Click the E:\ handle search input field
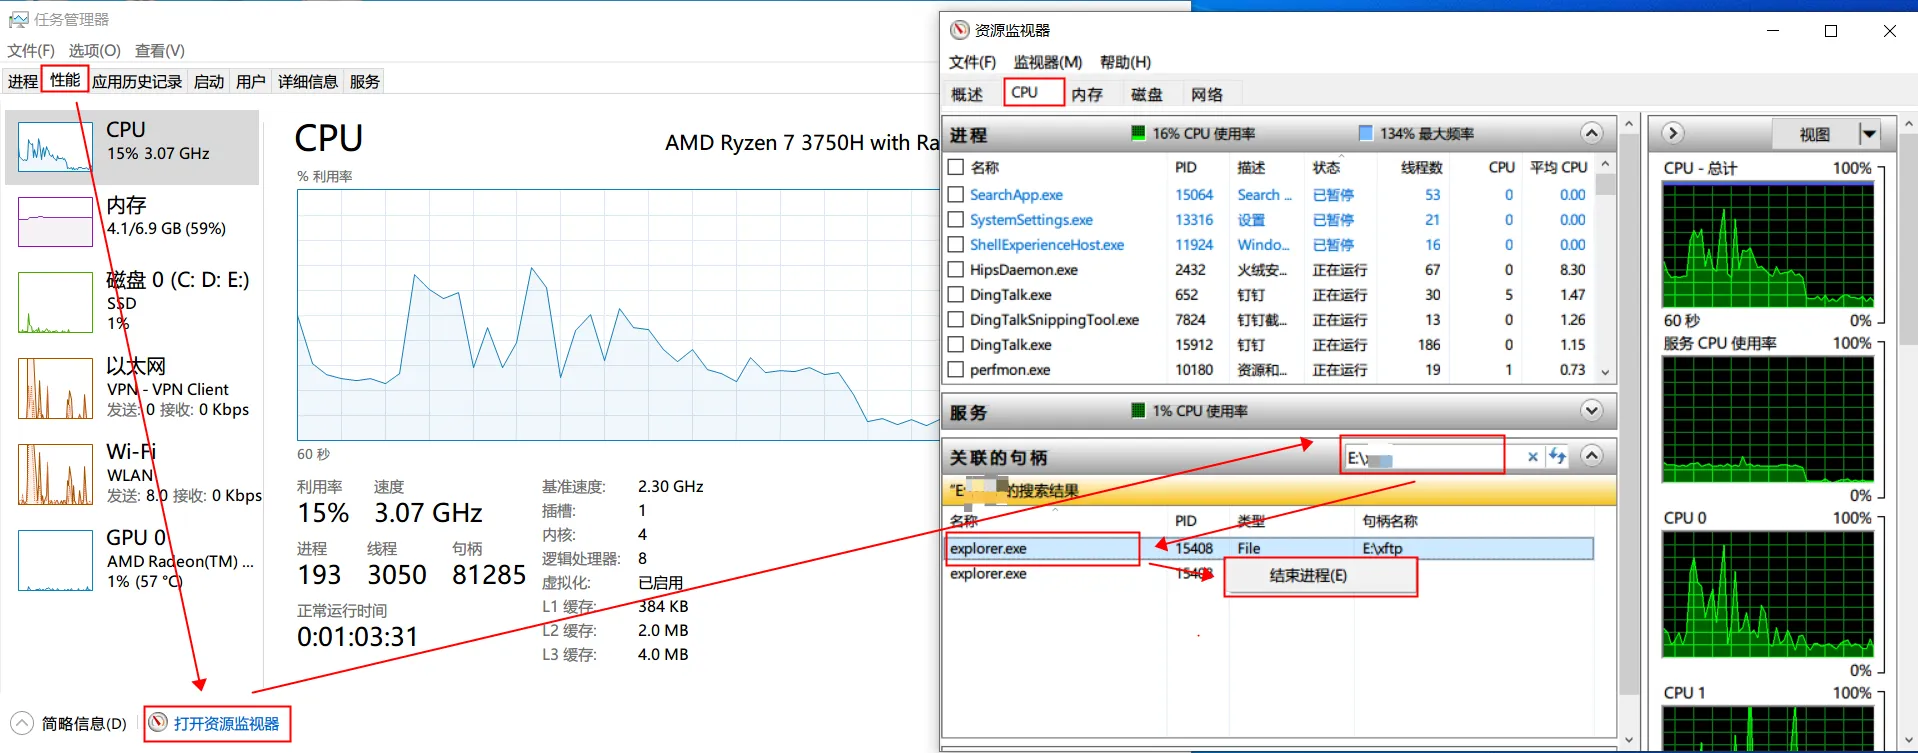This screenshot has width=1918, height=753. point(1433,457)
